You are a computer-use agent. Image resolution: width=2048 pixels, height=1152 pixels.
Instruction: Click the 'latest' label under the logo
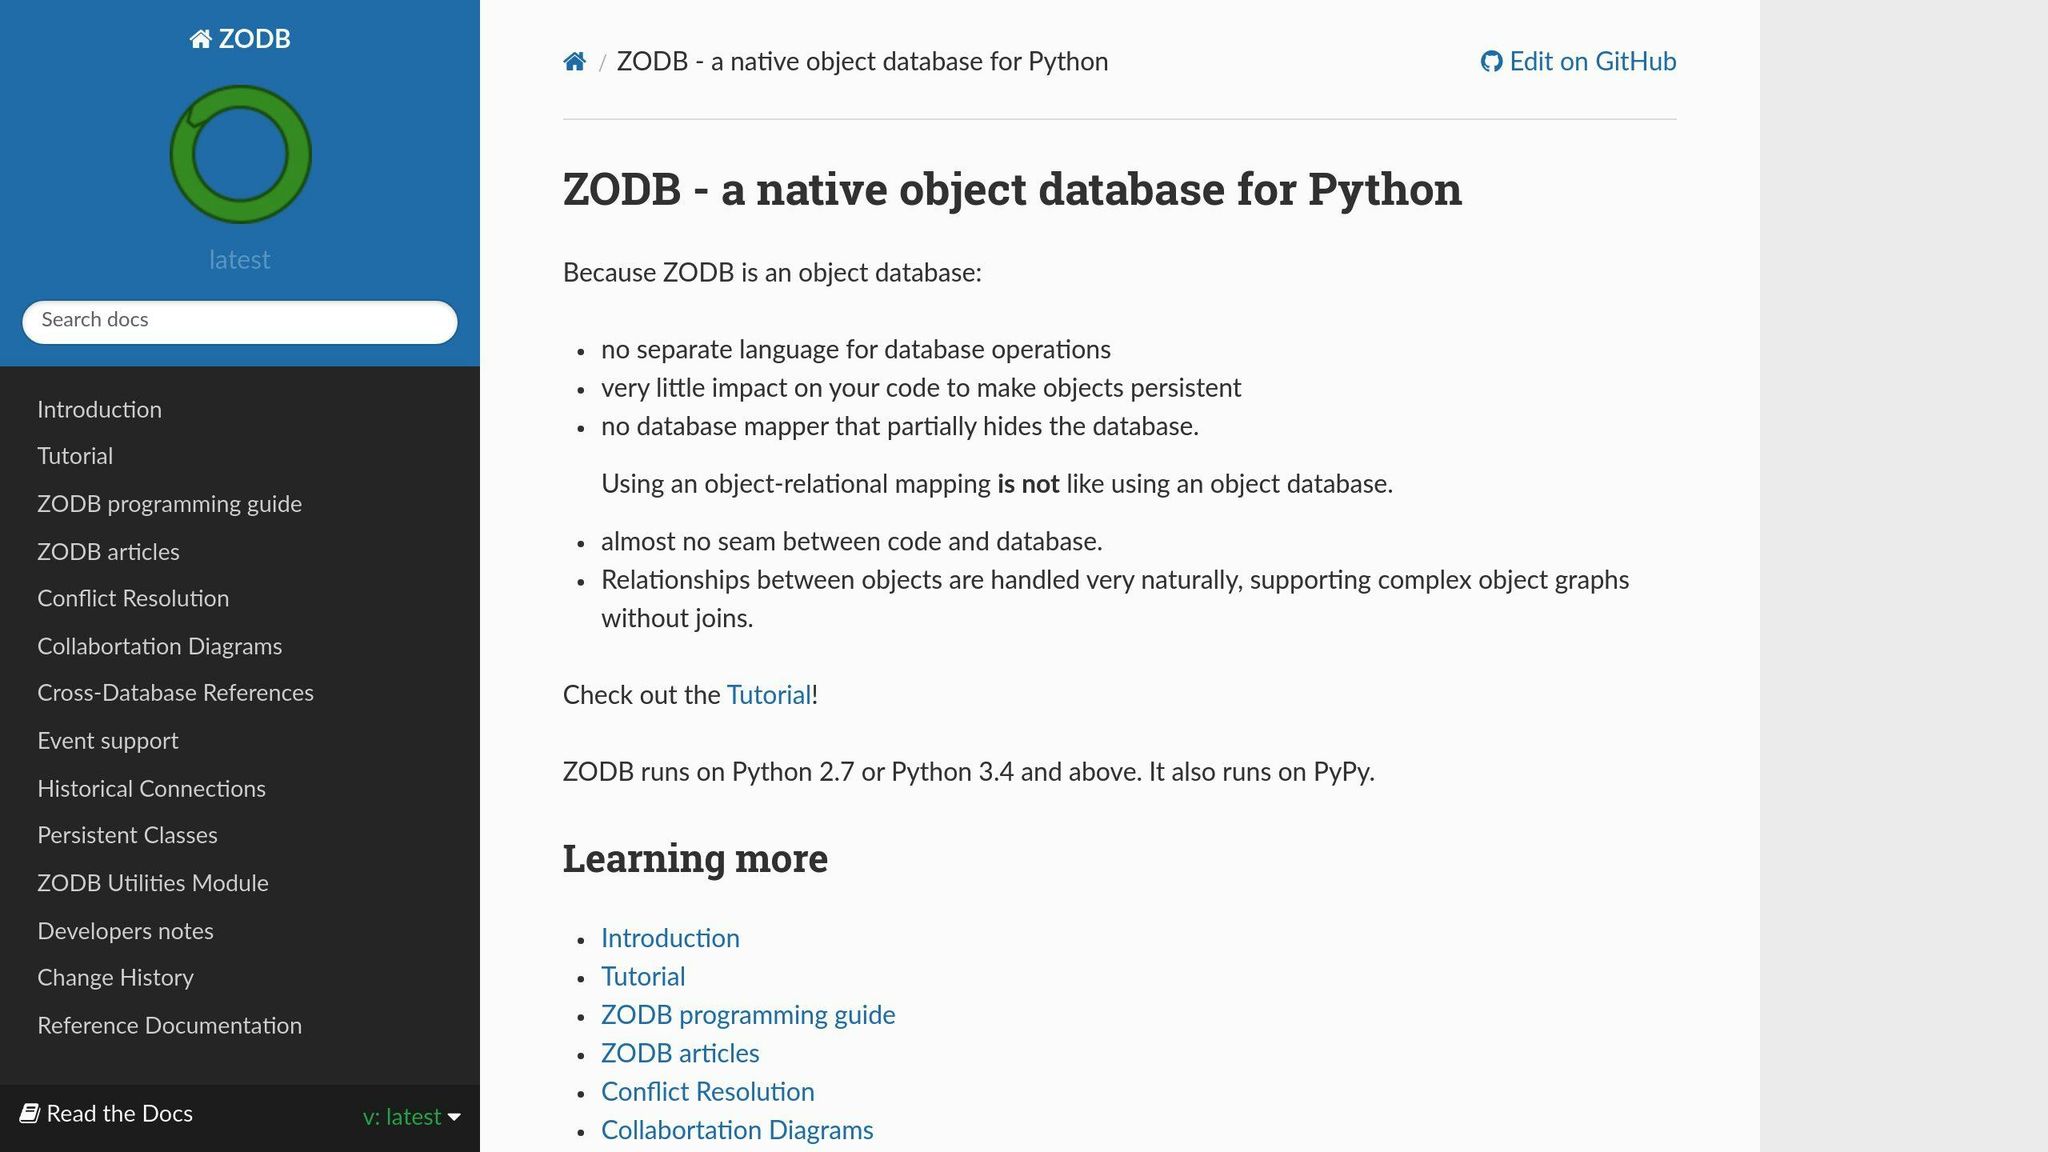239,260
